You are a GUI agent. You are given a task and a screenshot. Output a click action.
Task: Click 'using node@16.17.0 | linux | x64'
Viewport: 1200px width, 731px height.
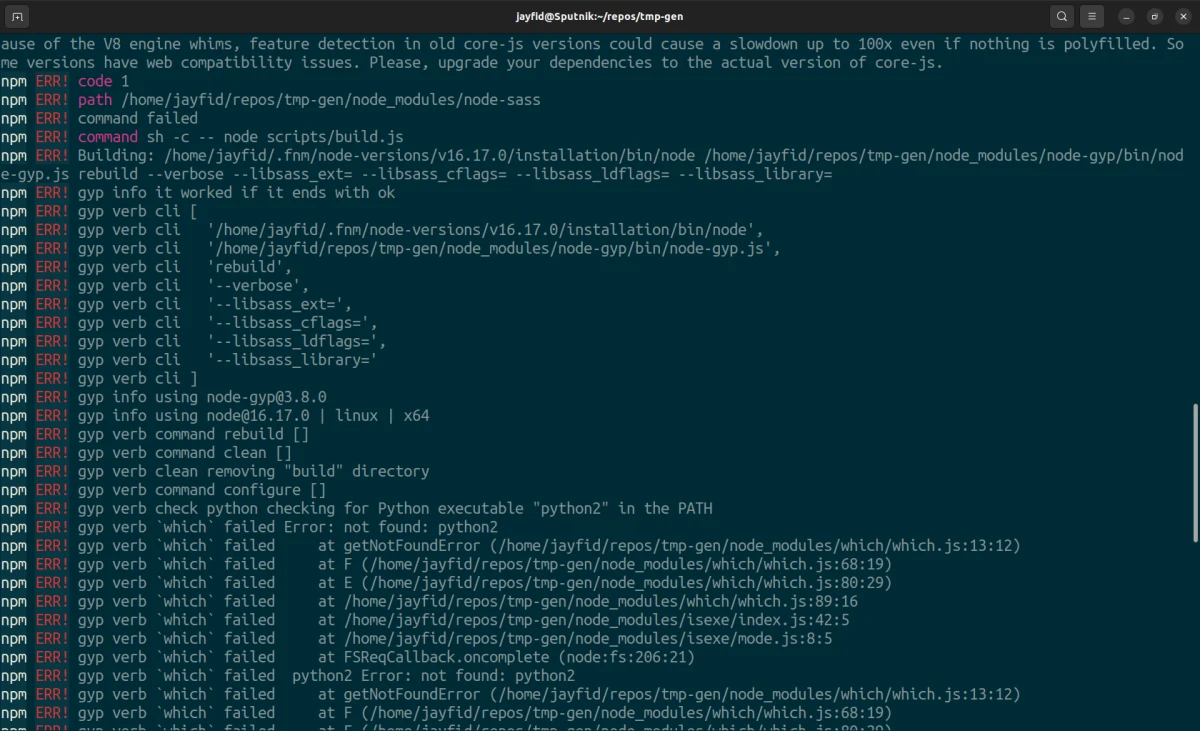coord(292,415)
